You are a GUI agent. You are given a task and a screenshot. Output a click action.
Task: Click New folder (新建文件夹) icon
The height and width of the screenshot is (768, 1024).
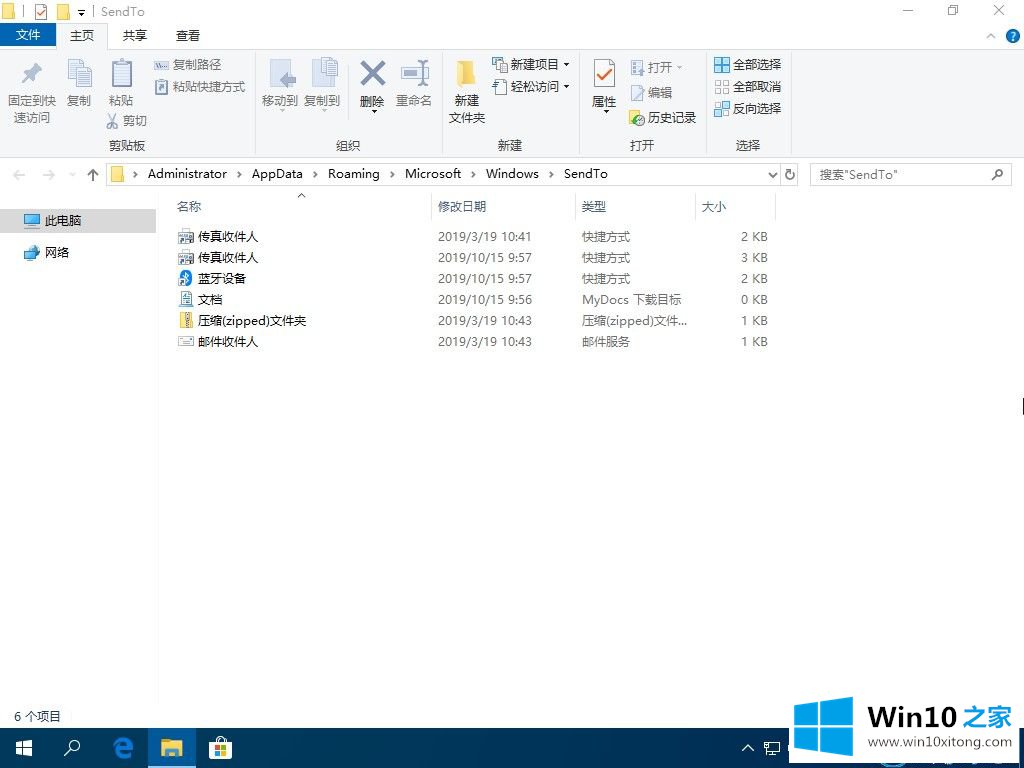[x=466, y=74]
